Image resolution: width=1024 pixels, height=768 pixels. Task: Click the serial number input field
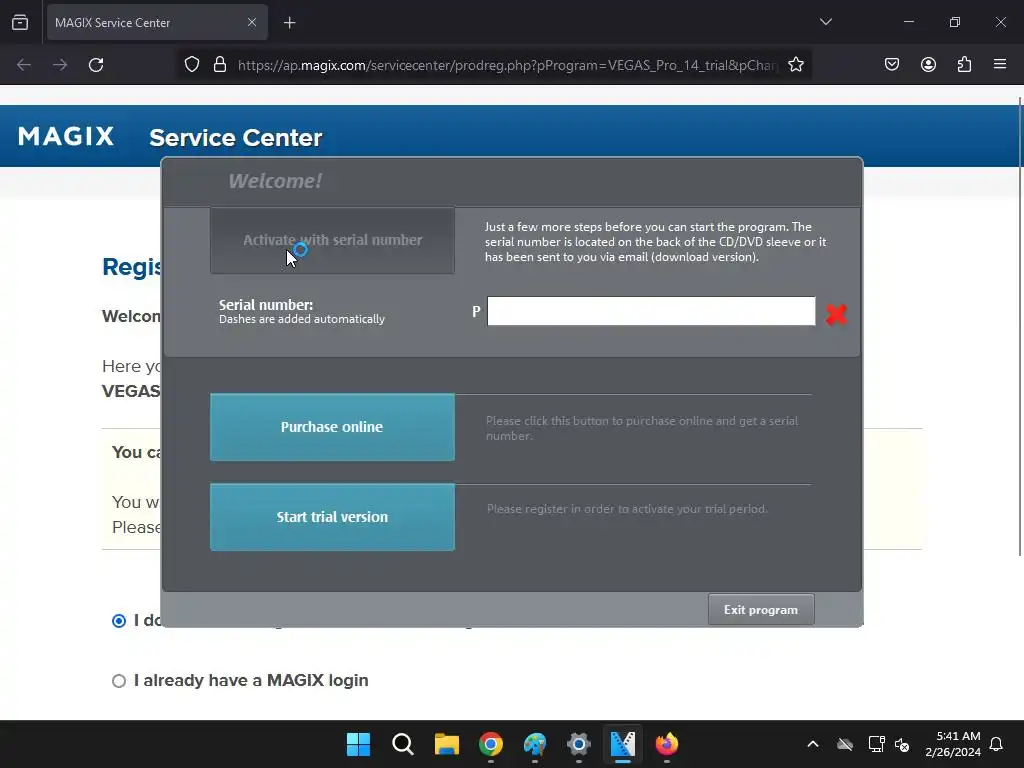[x=651, y=311]
